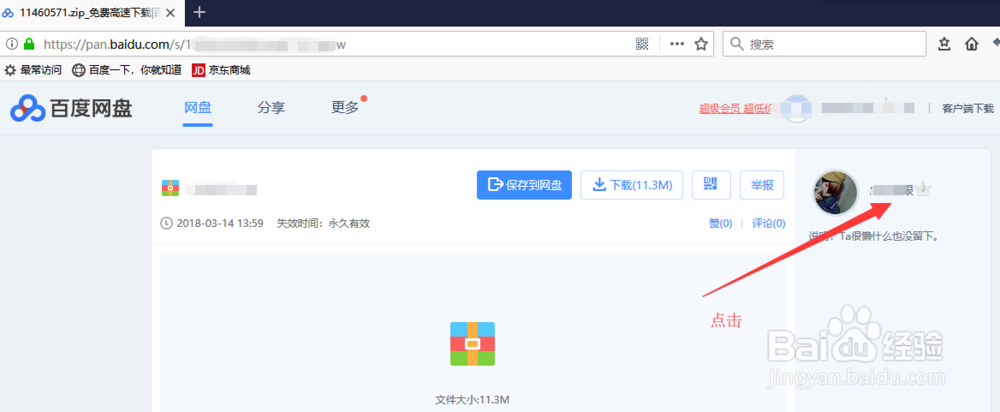Close the 11460571.zip browser tab

coord(170,12)
